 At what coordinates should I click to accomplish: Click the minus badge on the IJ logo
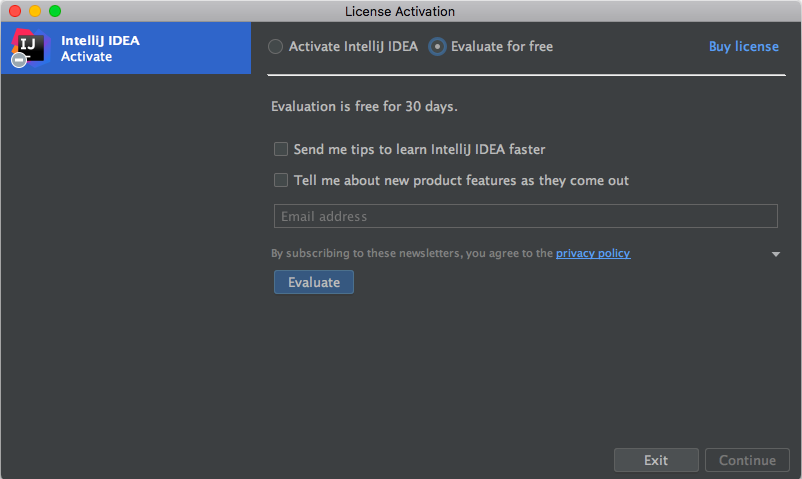19,61
